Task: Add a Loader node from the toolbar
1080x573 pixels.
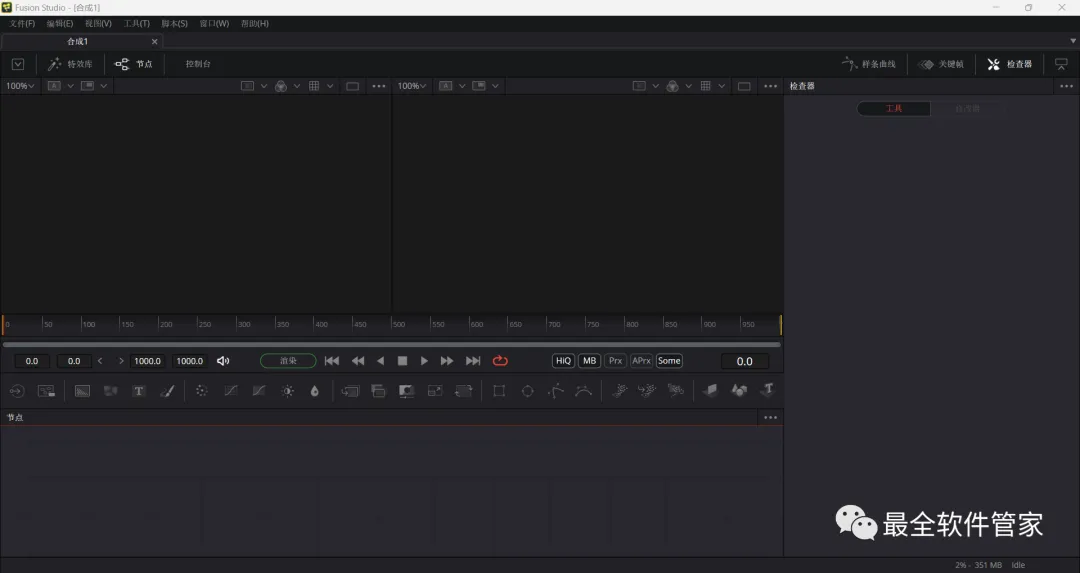Action: pyautogui.click(x=17, y=391)
